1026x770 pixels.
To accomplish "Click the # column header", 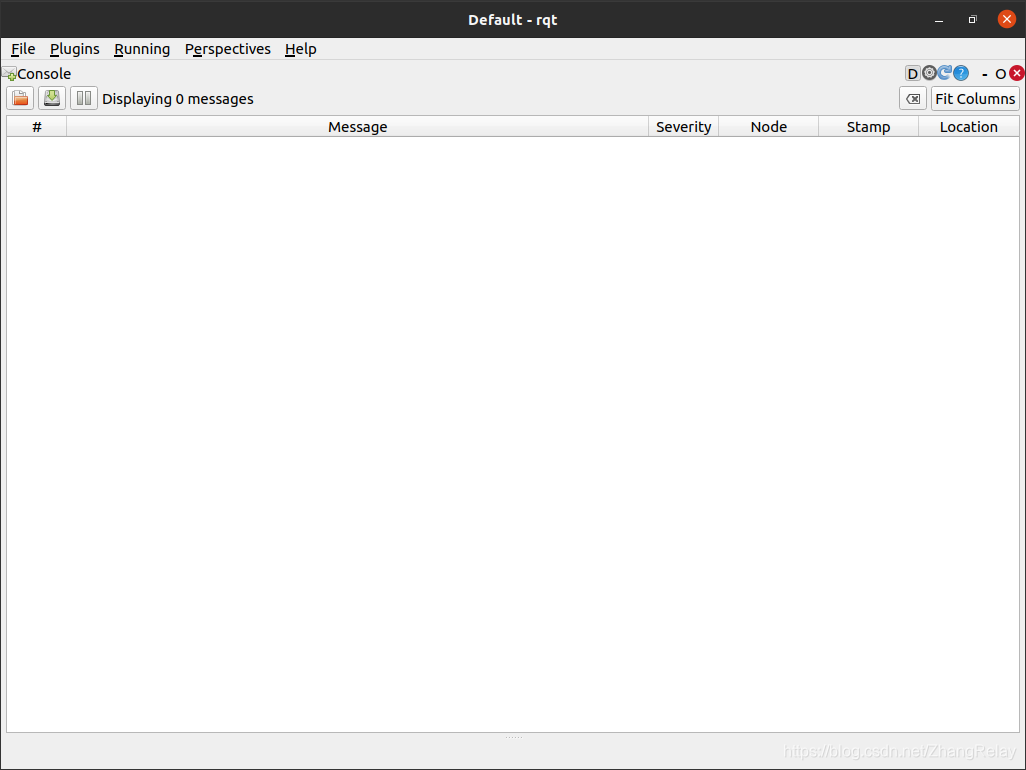I will [x=37, y=127].
